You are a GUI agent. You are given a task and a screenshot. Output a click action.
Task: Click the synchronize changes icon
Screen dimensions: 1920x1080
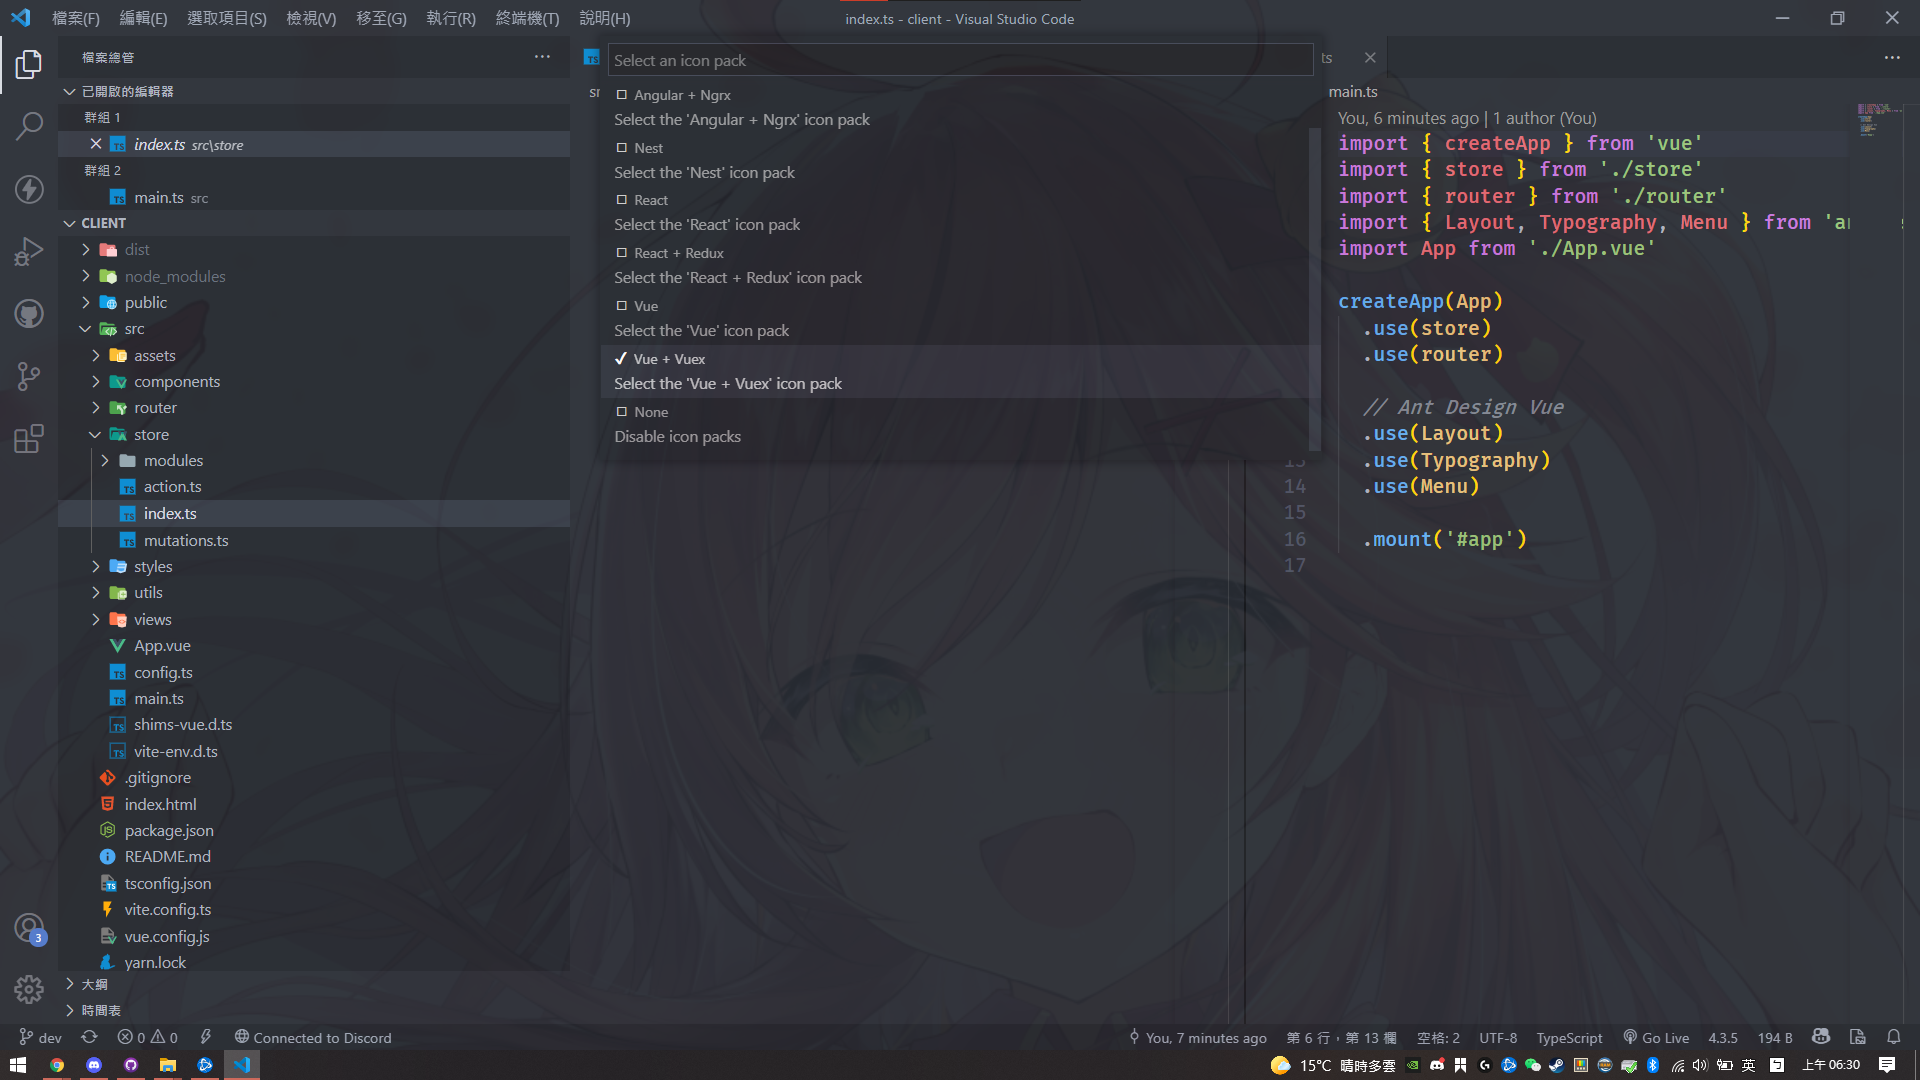pos(89,1037)
